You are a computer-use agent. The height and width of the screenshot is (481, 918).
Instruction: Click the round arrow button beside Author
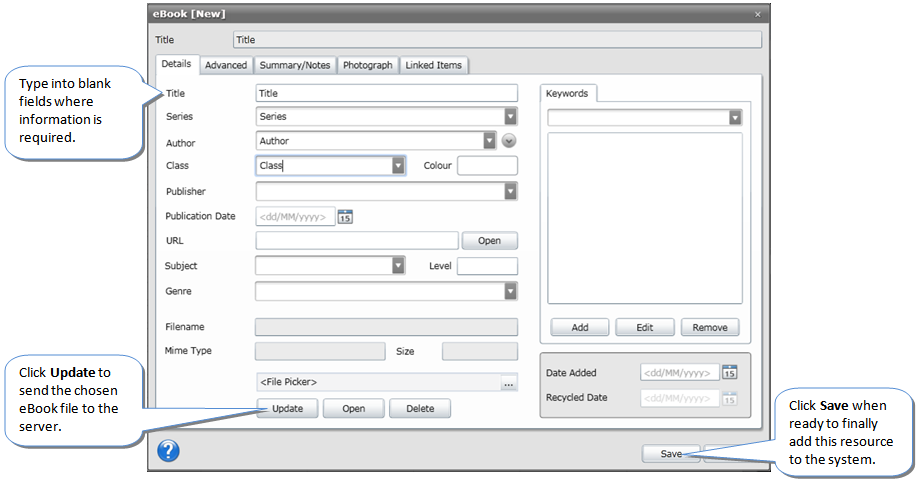click(509, 141)
